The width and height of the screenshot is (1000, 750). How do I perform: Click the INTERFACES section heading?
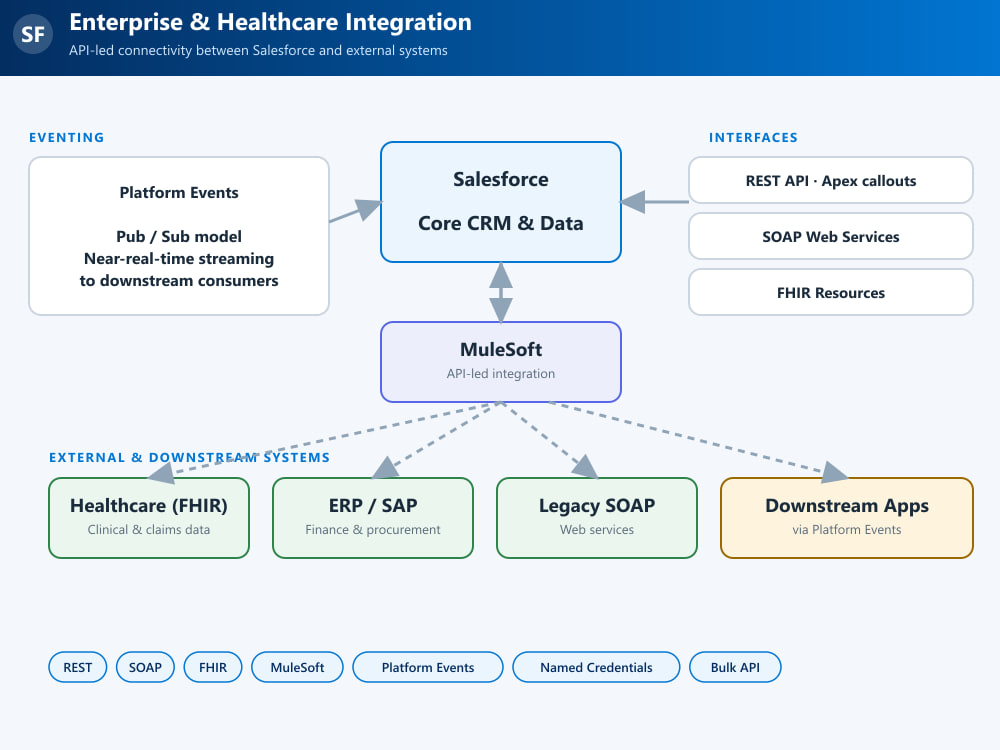pyautogui.click(x=753, y=138)
